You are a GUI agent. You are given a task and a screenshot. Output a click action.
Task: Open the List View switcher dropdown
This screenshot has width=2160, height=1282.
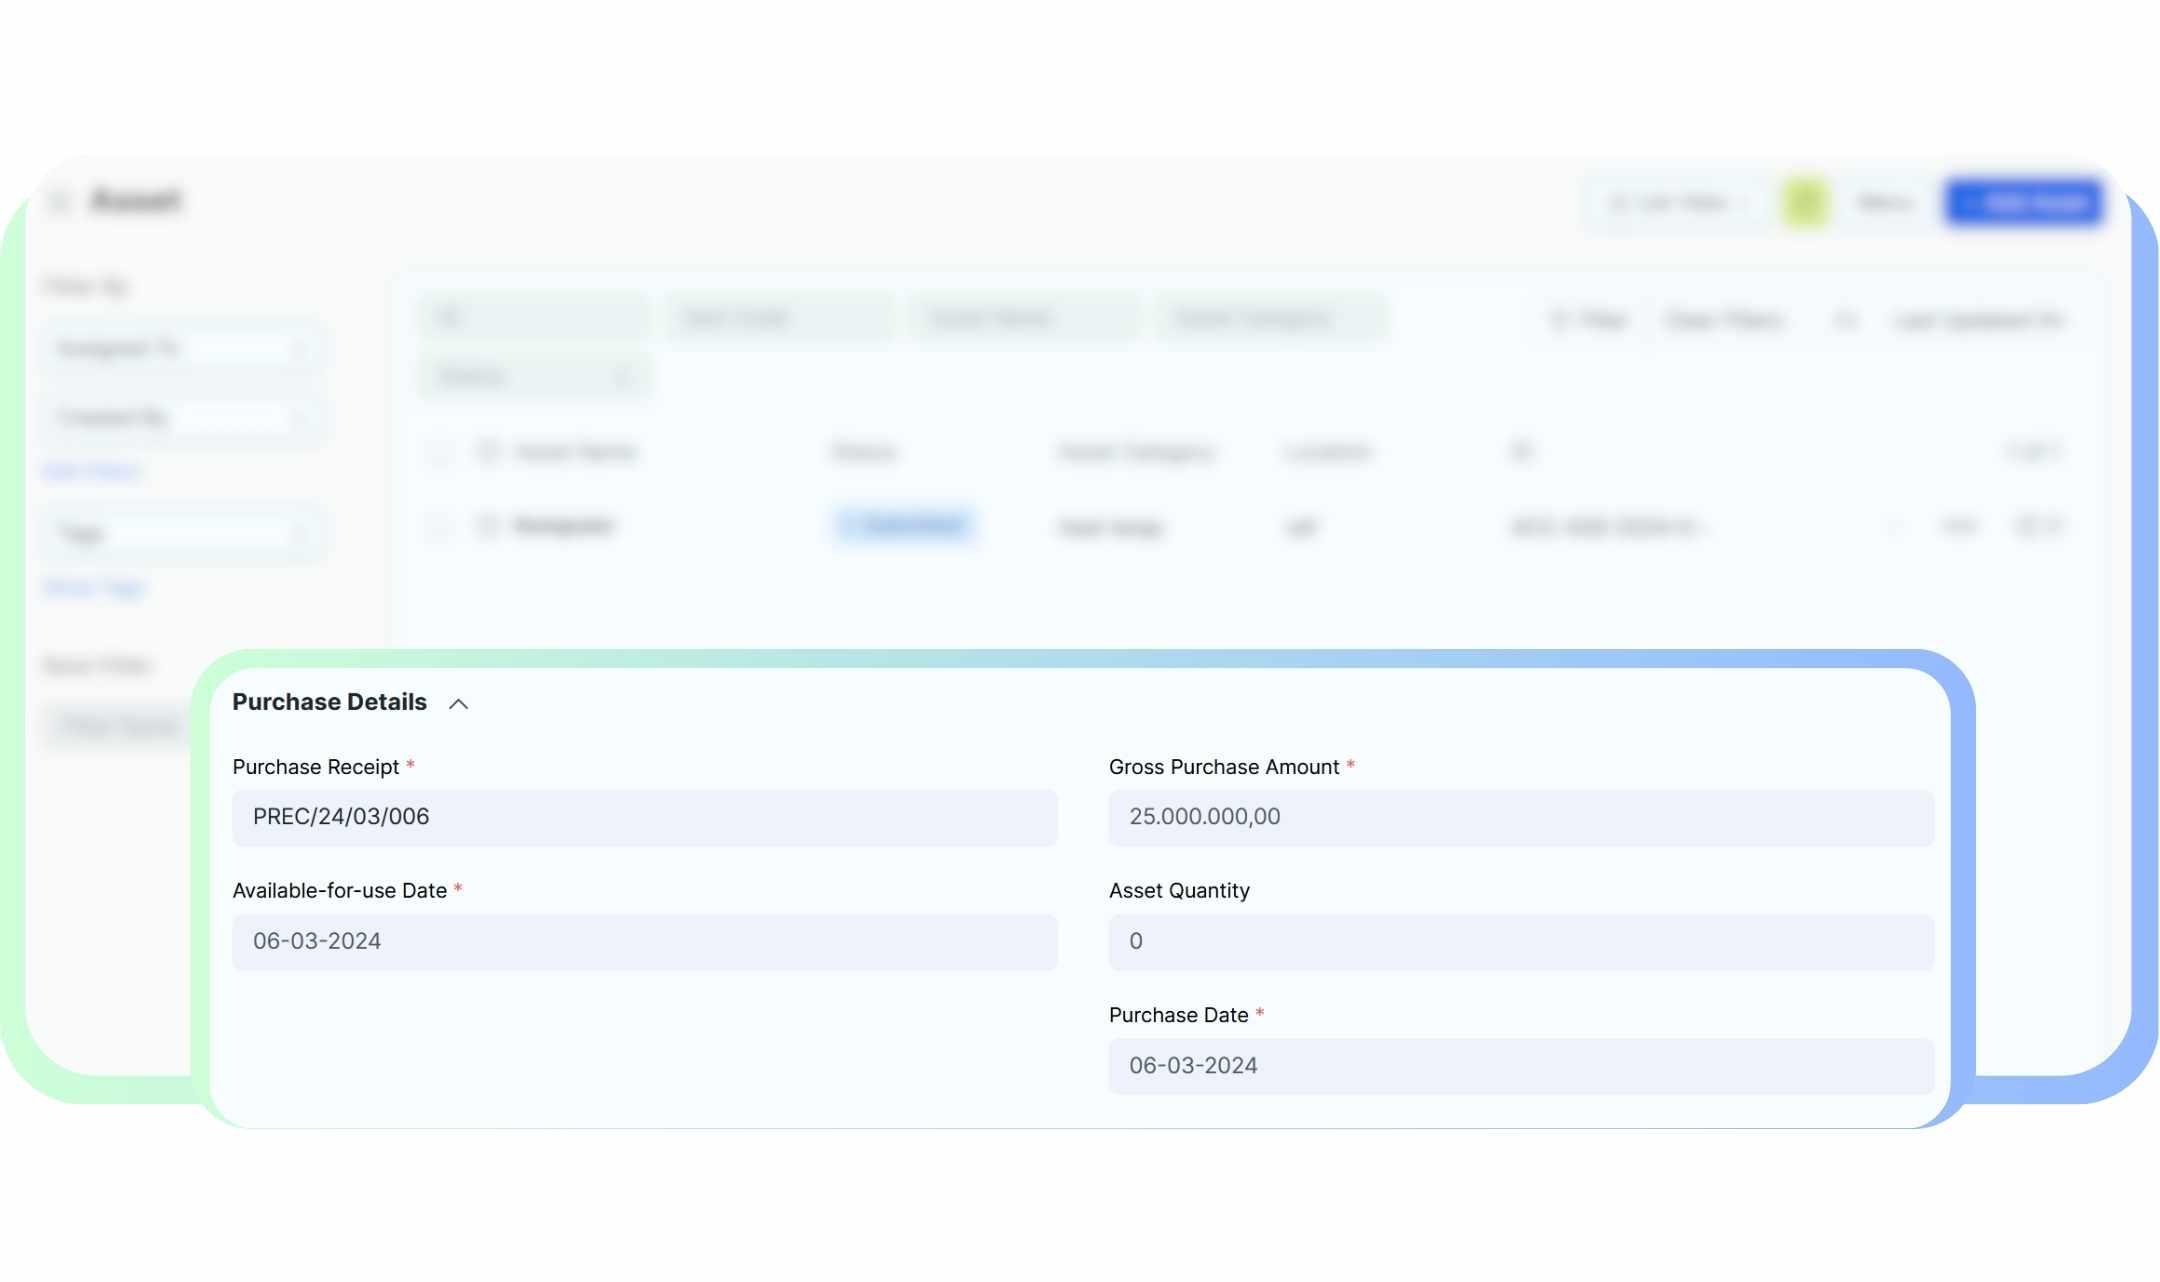[1670, 203]
